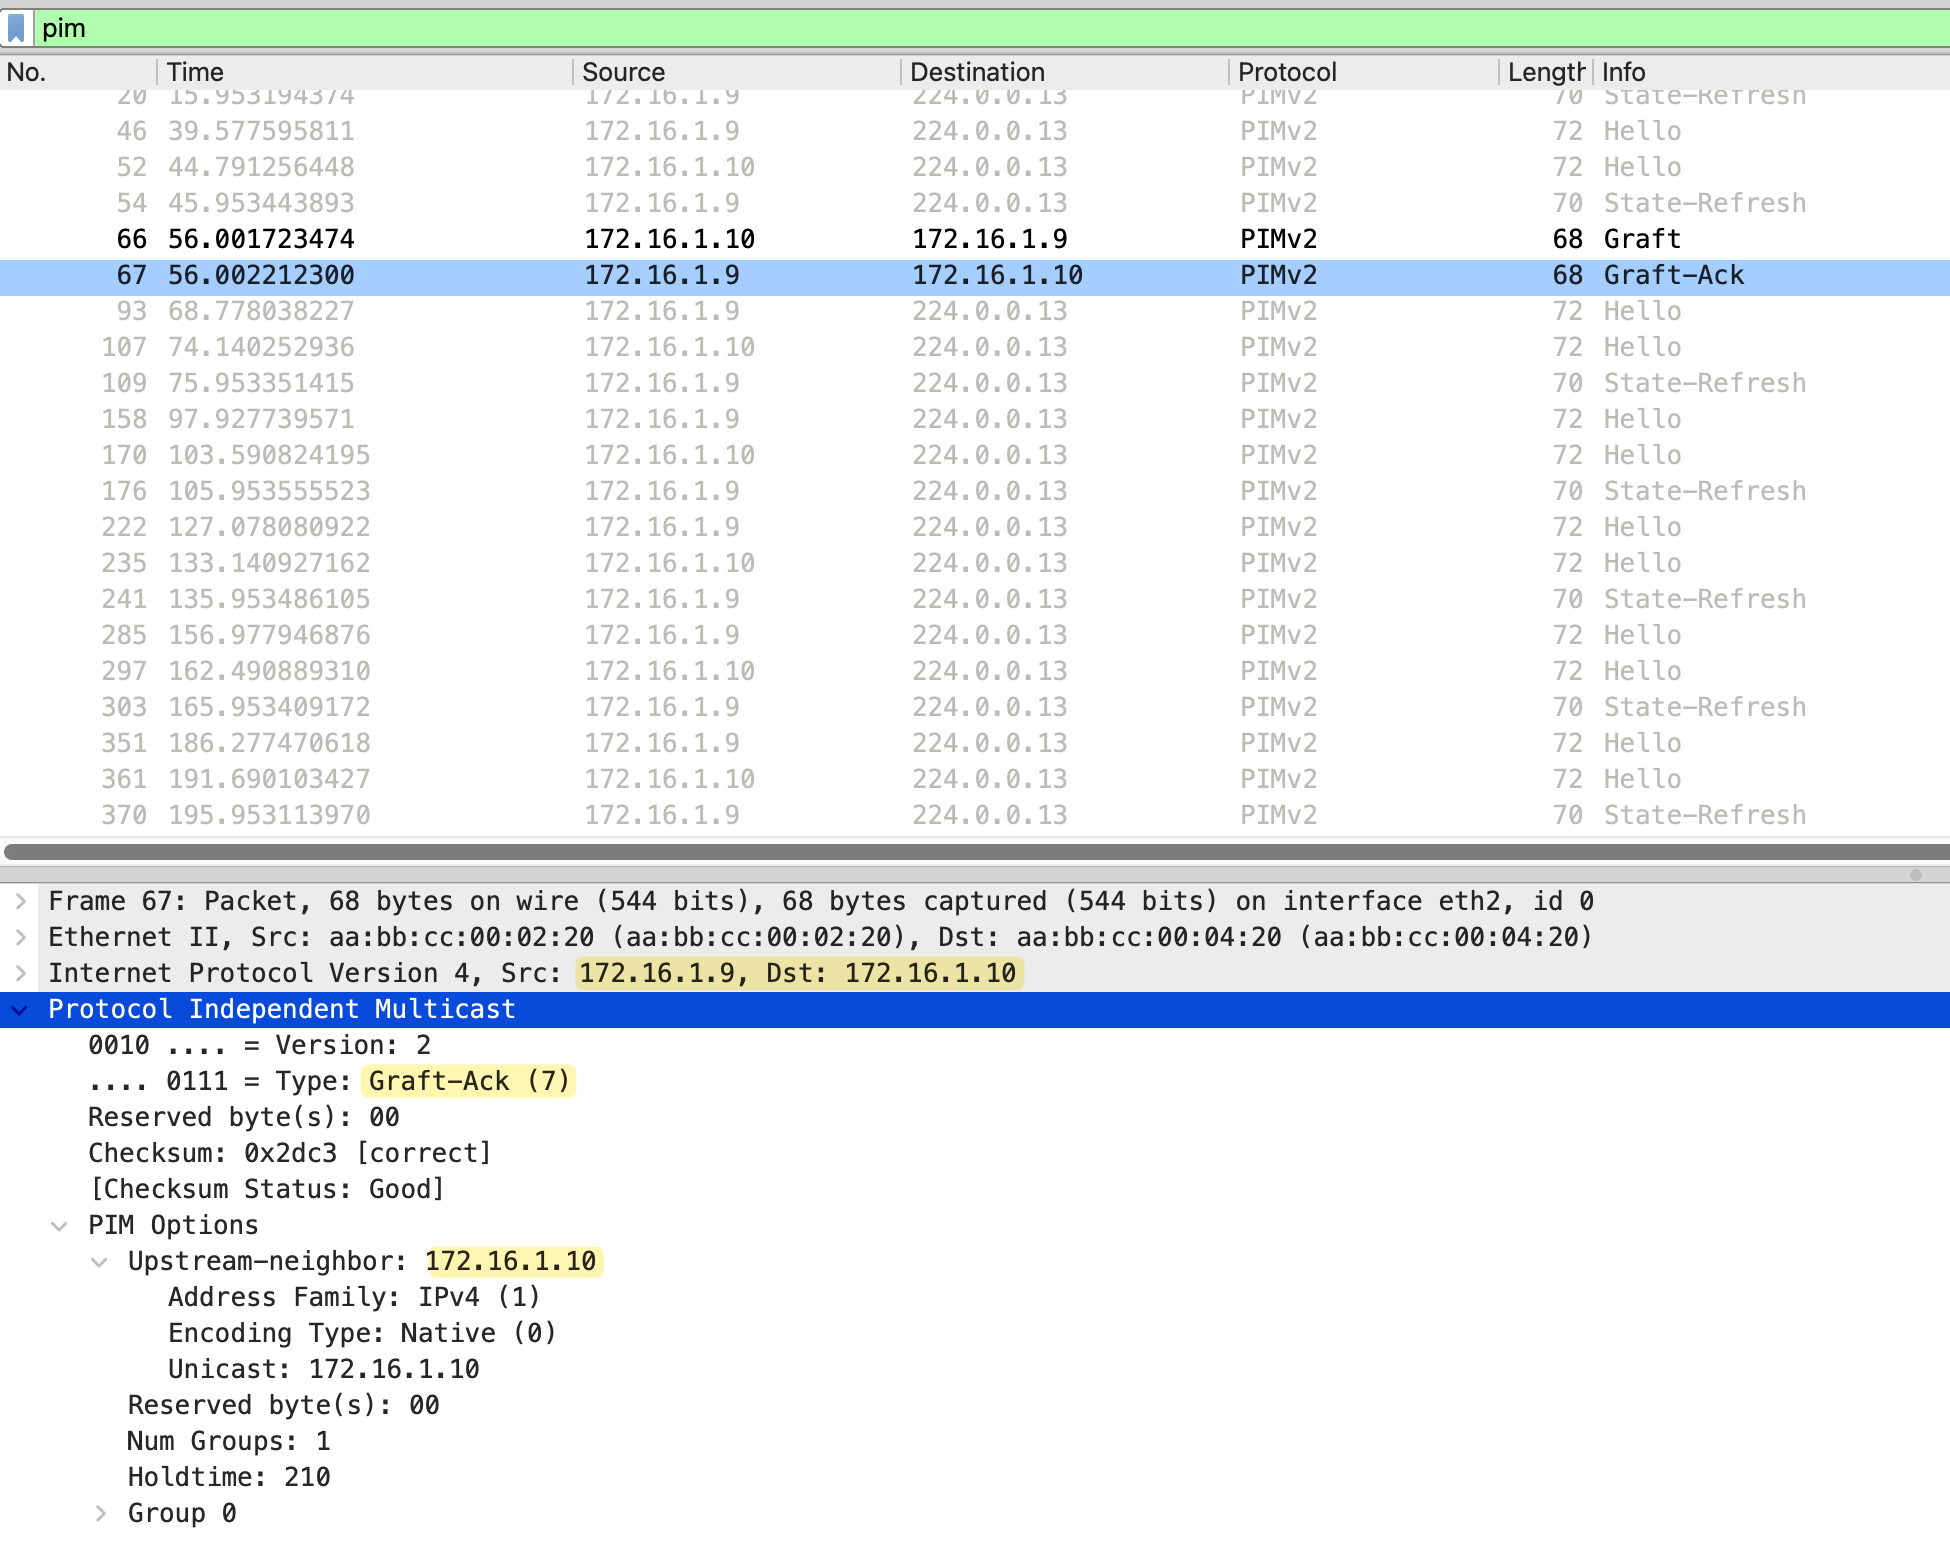The height and width of the screenshot is (1562, 1950).
Task: Expand the Ethernet II section
Action: [x=20, y=937]
